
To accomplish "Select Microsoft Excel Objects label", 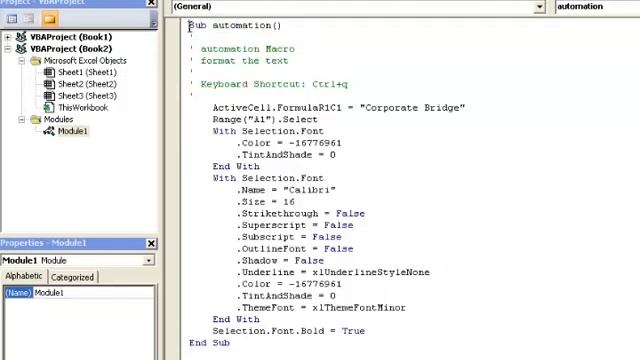I will coord(85,61).
